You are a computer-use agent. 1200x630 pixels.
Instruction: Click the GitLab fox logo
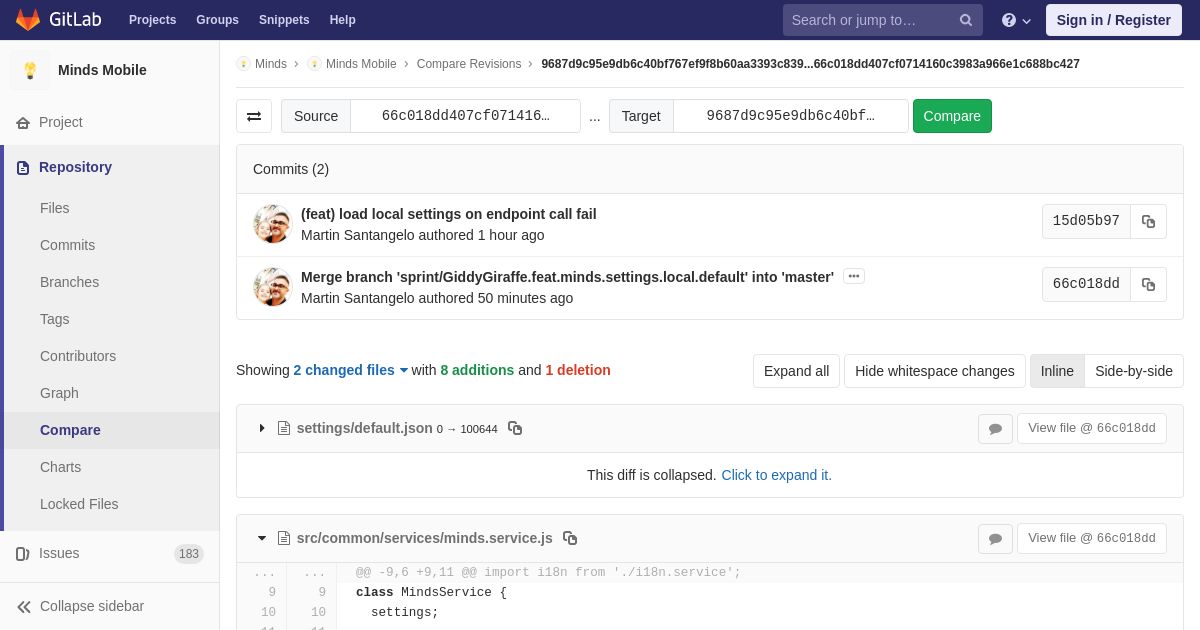pyautogui.click(x=28, y=20)
